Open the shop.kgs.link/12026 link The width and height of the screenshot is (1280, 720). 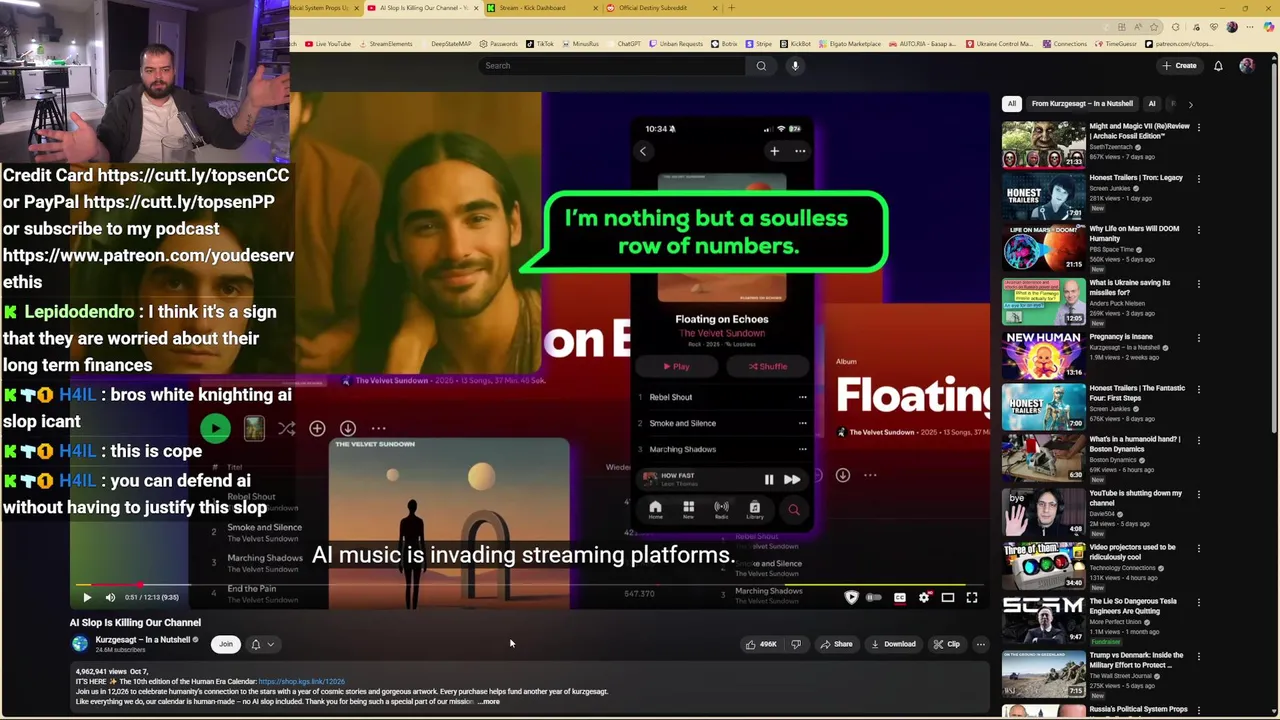(301, 681)
